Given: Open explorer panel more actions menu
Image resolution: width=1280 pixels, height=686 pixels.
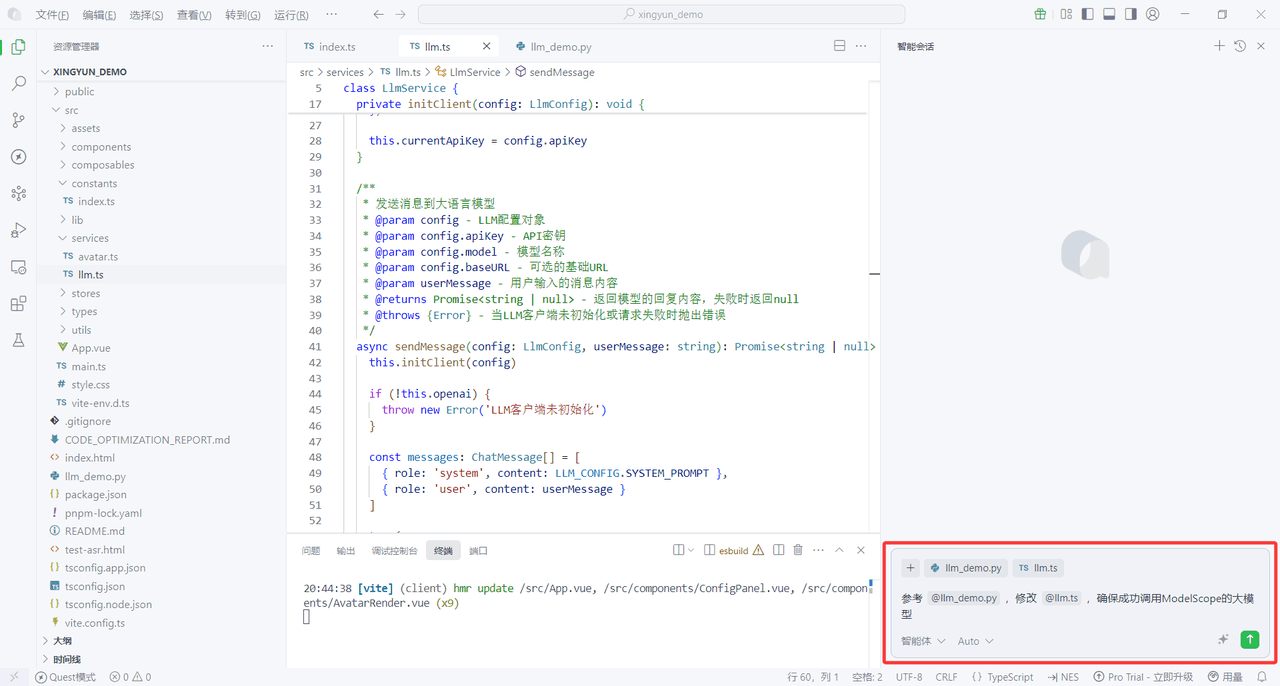Looking at the screenshot, I should tap(267, 46).
